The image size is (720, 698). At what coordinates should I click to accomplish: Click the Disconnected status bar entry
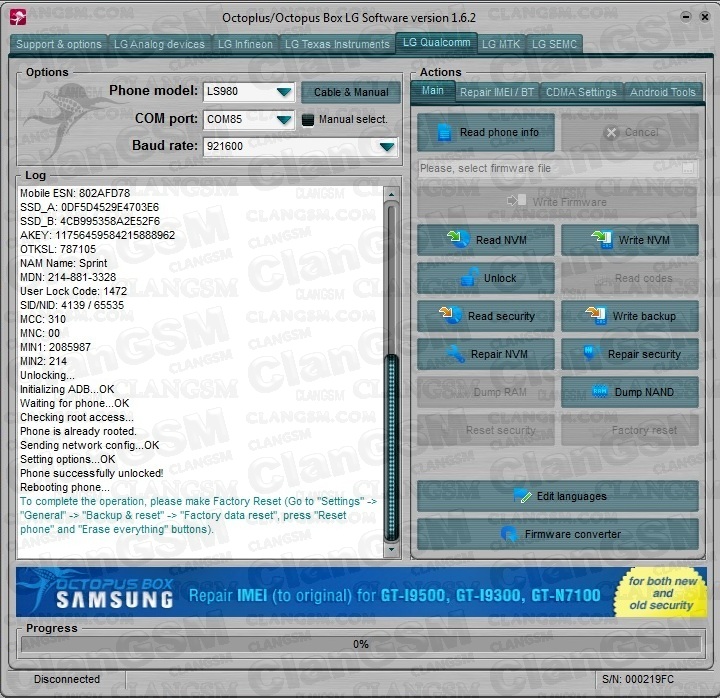[67, 679]
